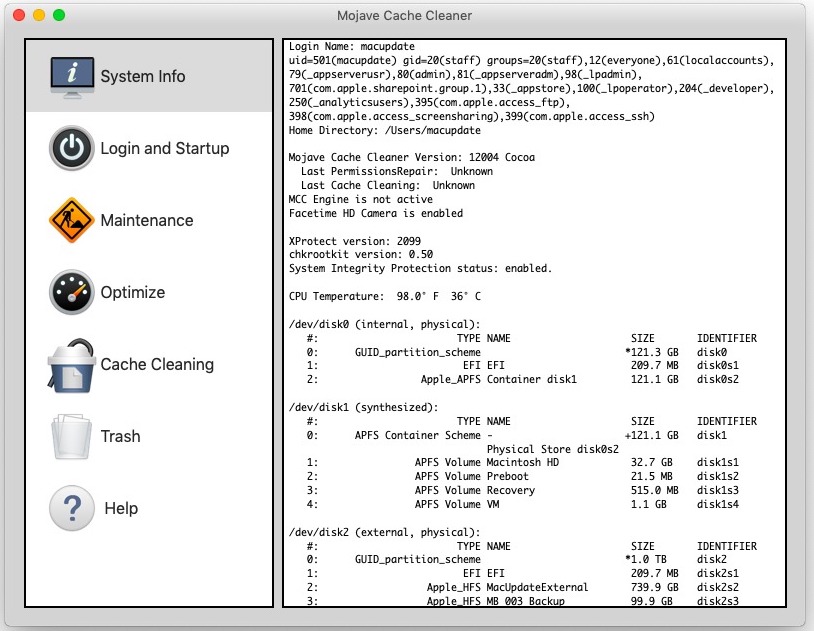Viewport: 814px width, 631px height.
Task: Click the 'Apple_APFS Container disk1' row
Action: click(x=522, y=379)
